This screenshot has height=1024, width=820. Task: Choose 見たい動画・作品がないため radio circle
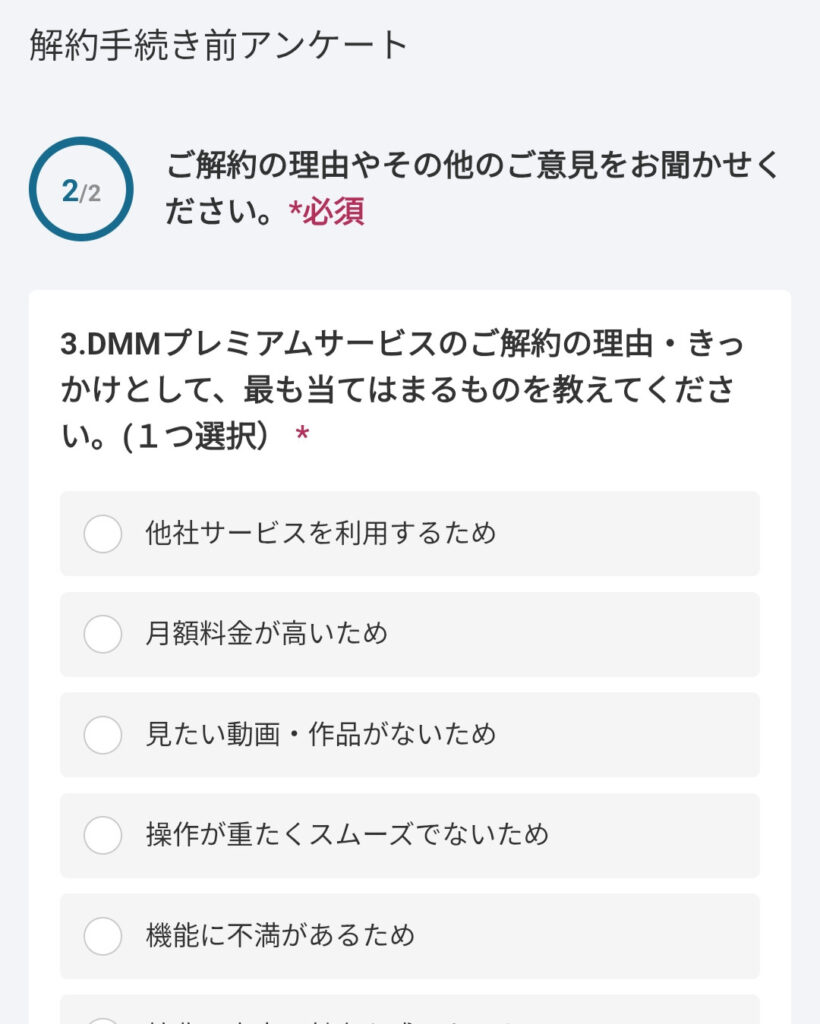tap(103, 735)
